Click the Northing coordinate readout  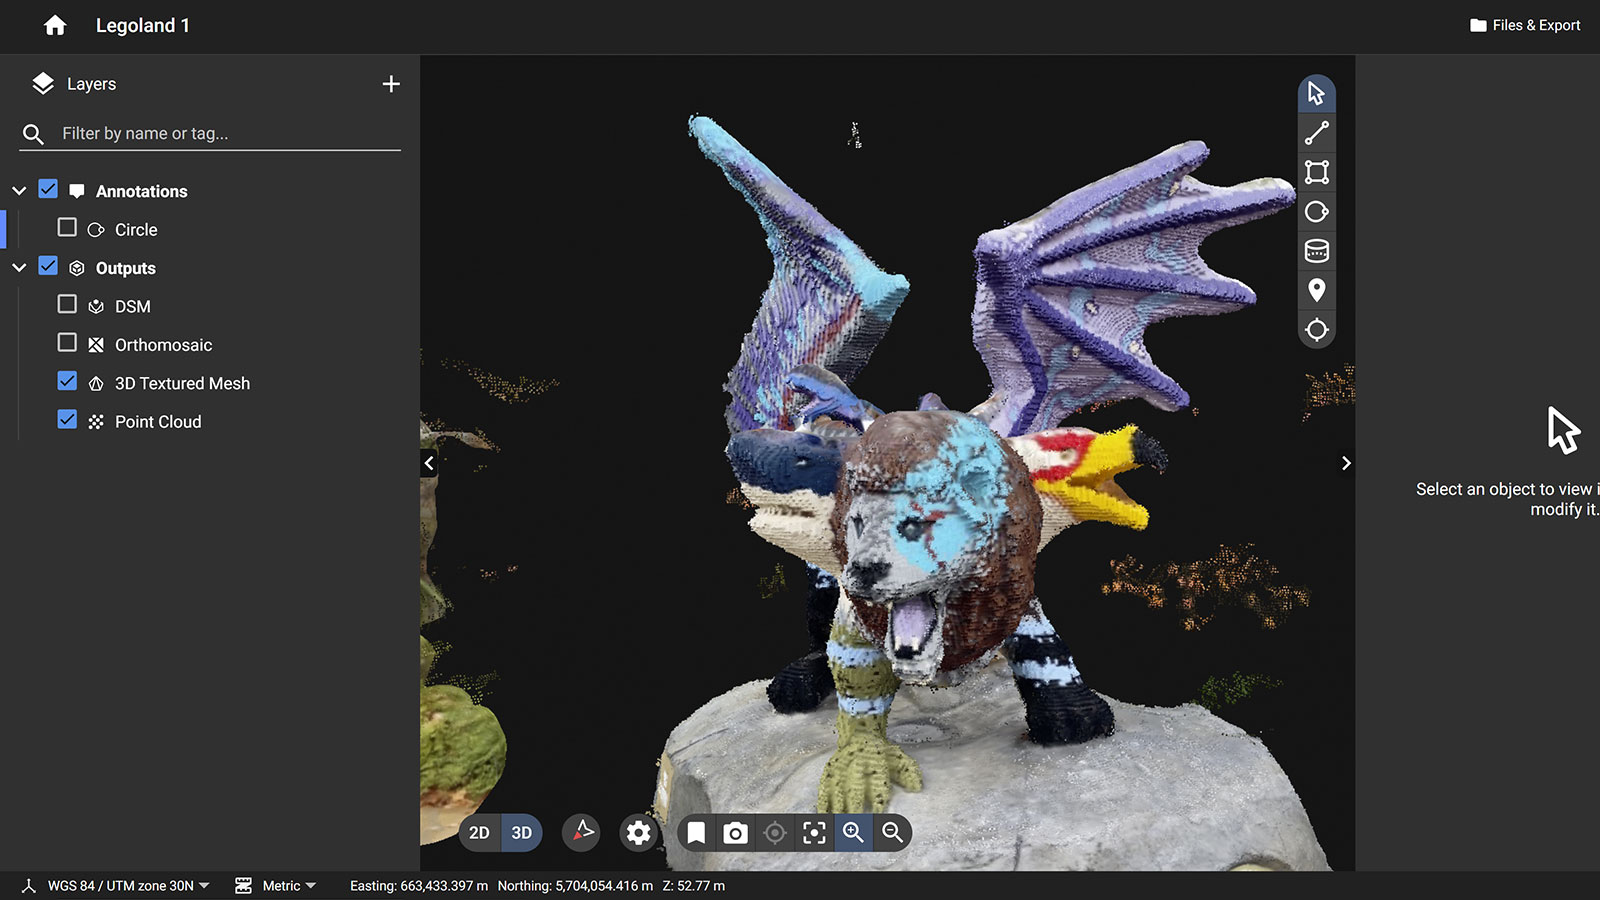pos(575,886)
